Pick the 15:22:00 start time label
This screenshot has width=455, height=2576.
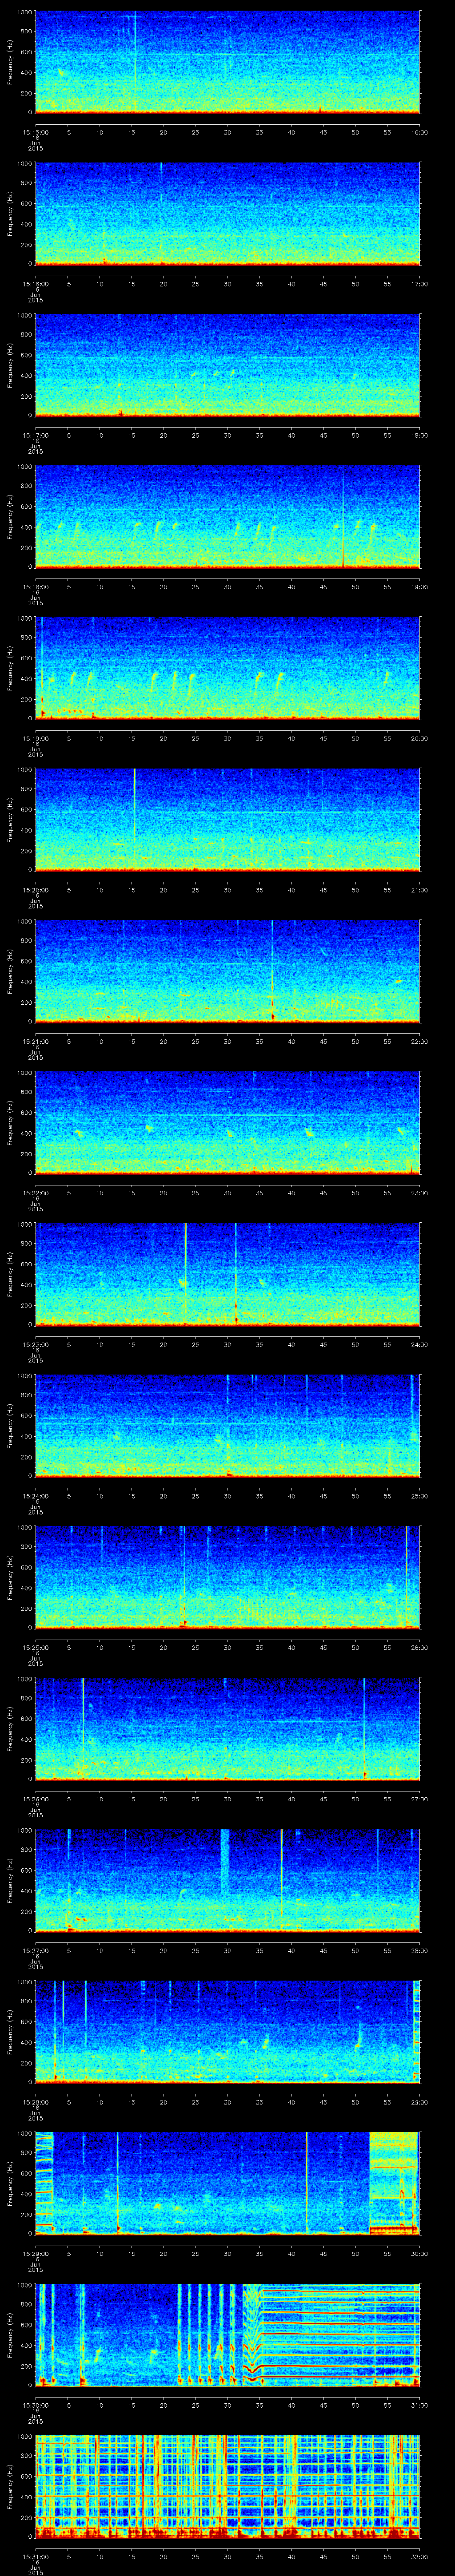(35, 1193)
